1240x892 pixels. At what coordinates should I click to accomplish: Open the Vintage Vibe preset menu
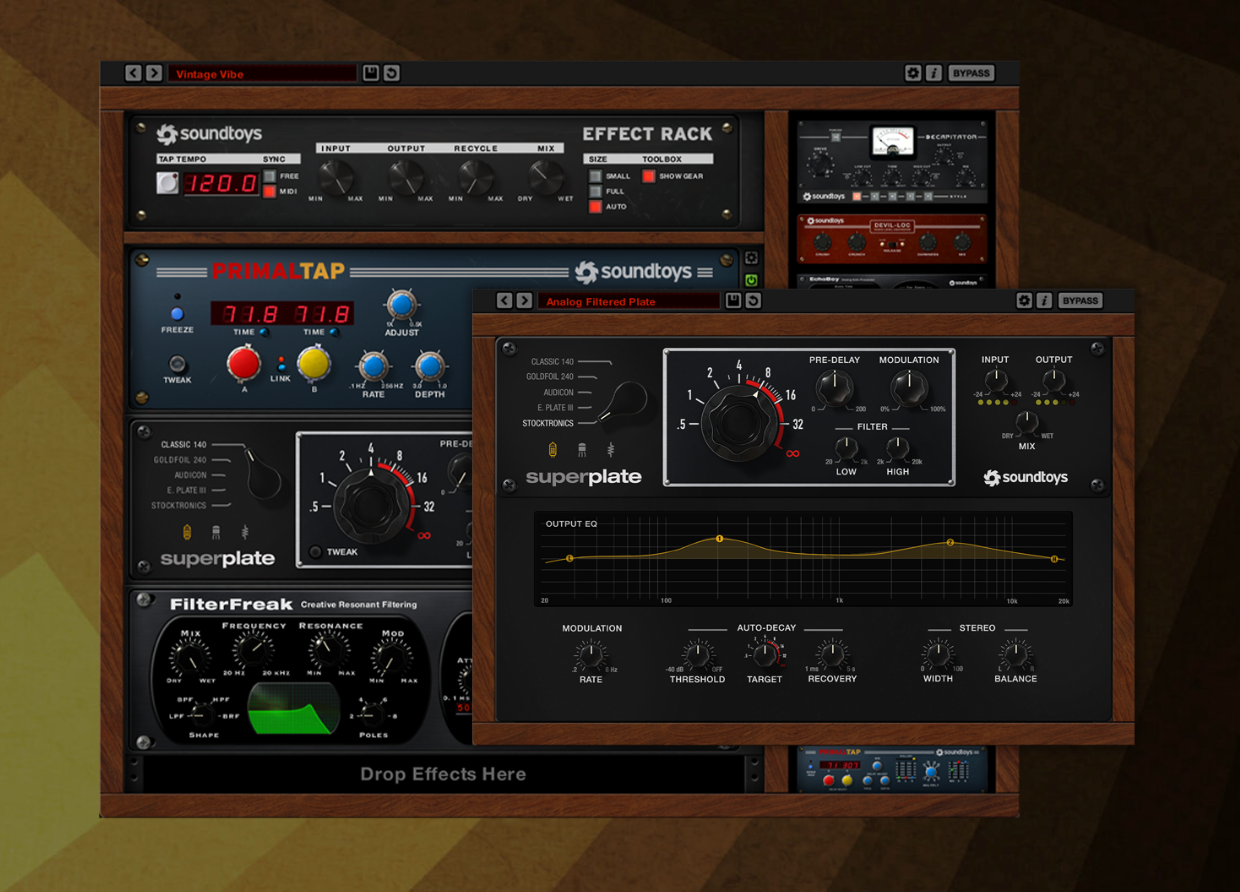coord(262,74)
